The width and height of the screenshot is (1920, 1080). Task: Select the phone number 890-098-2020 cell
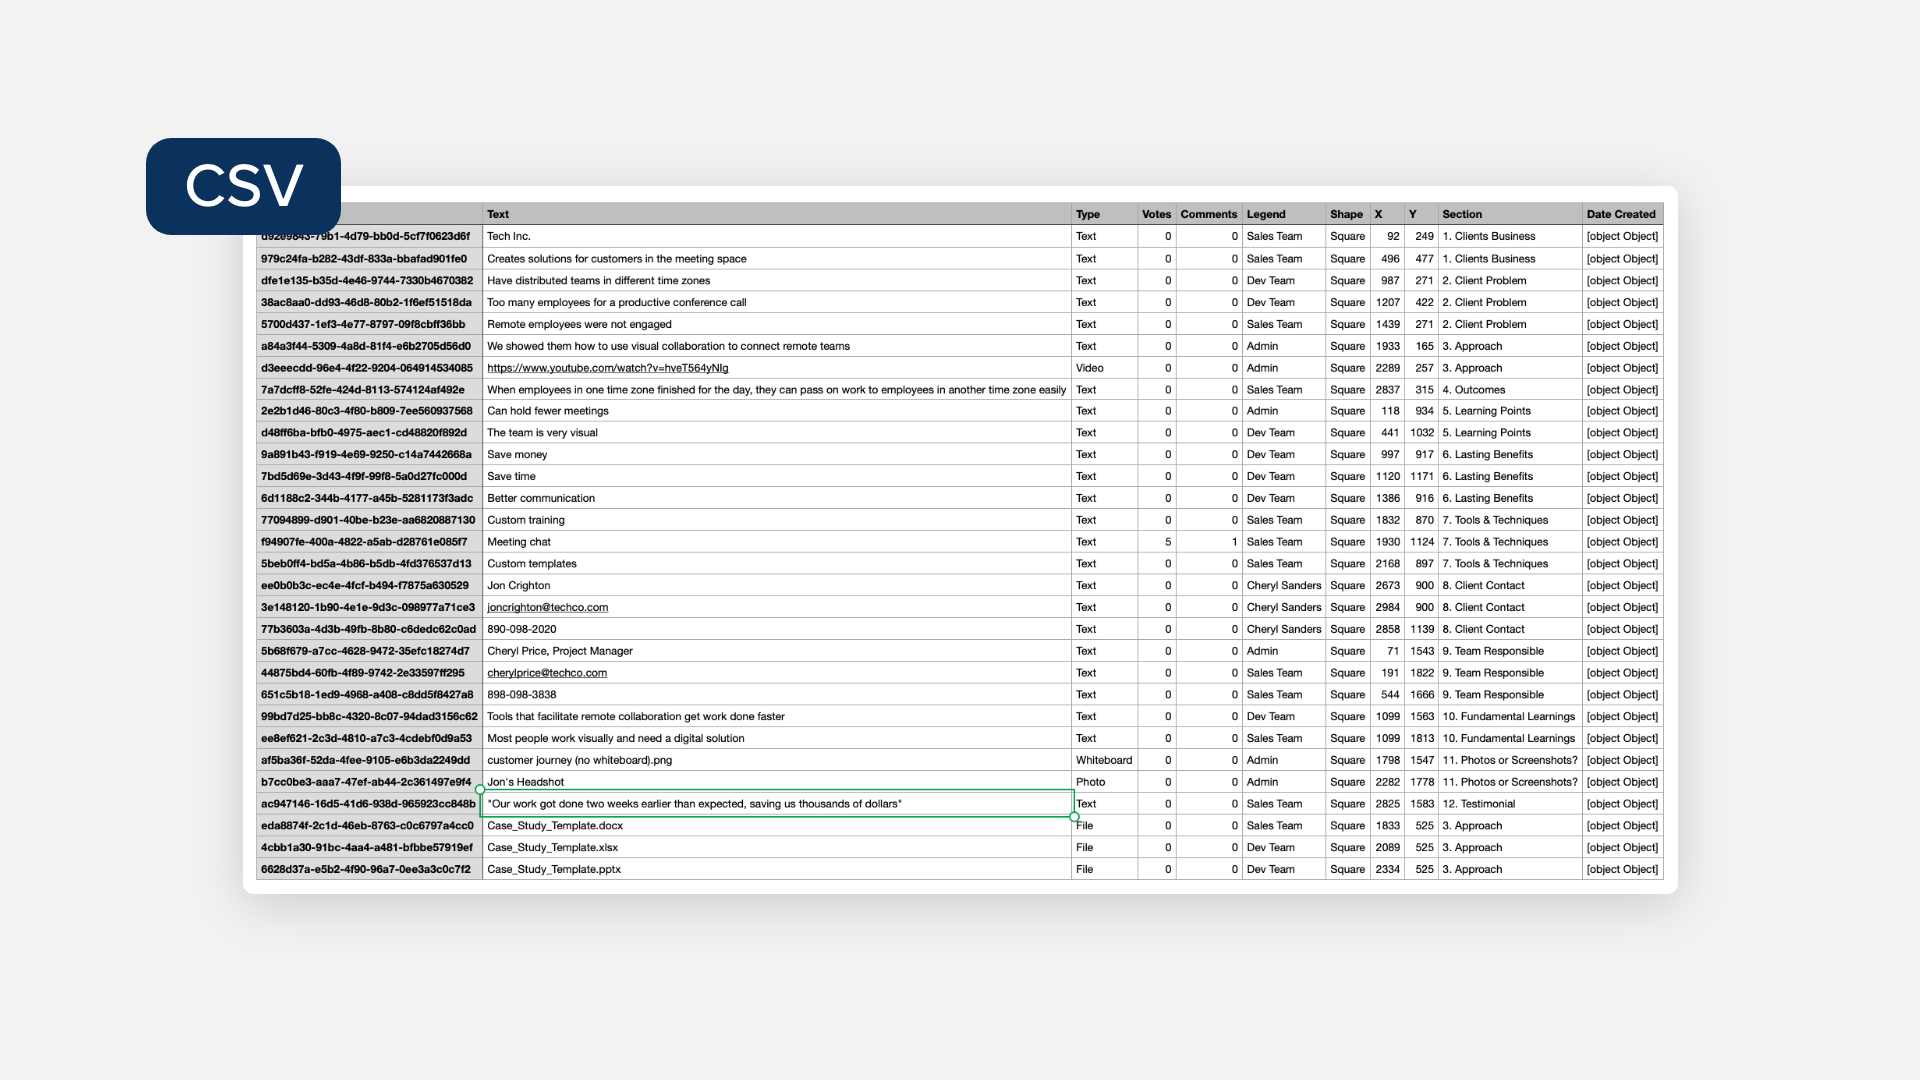[777, 630]
